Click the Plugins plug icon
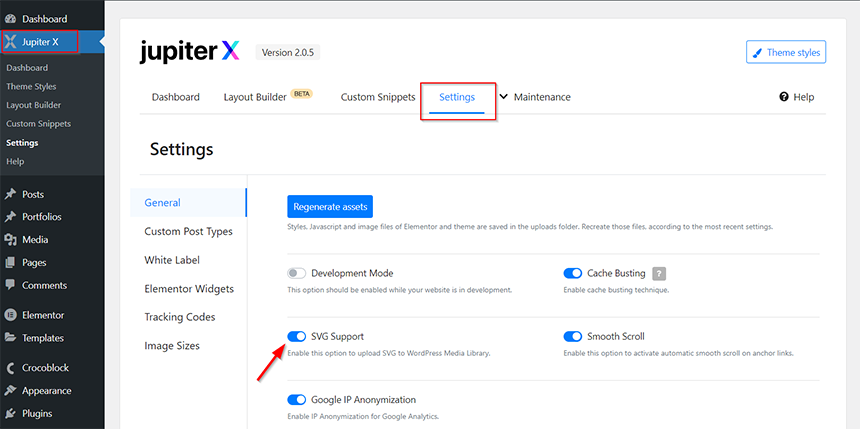Screen dimensions: 860x429 click(x=10, y=414)
